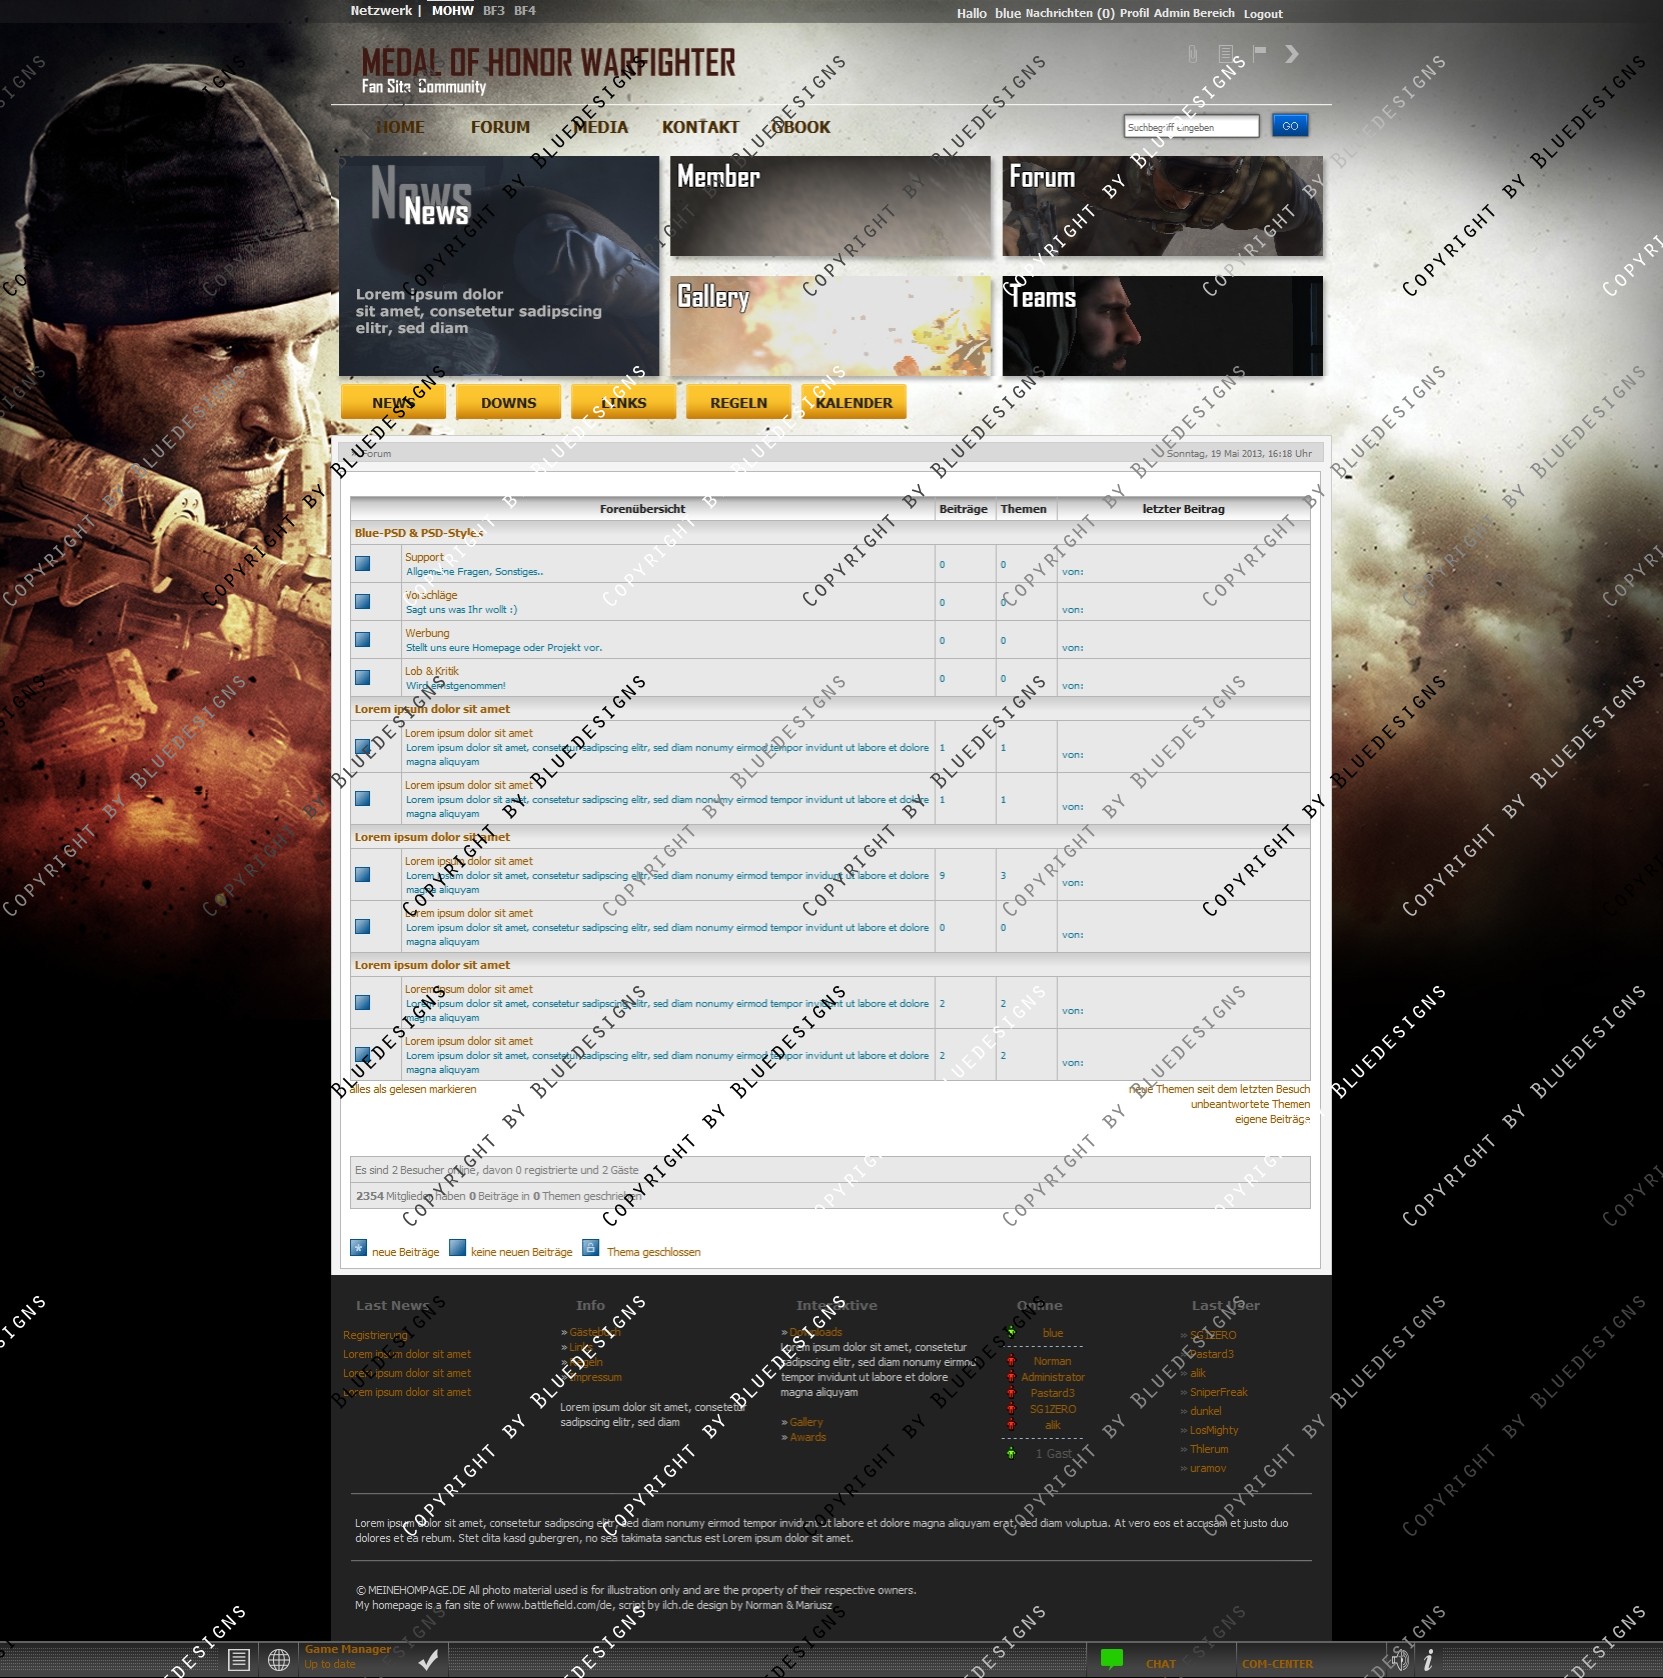Open the KONTAKT menu item
The image size is (1663, 1678).
[700, 127]
